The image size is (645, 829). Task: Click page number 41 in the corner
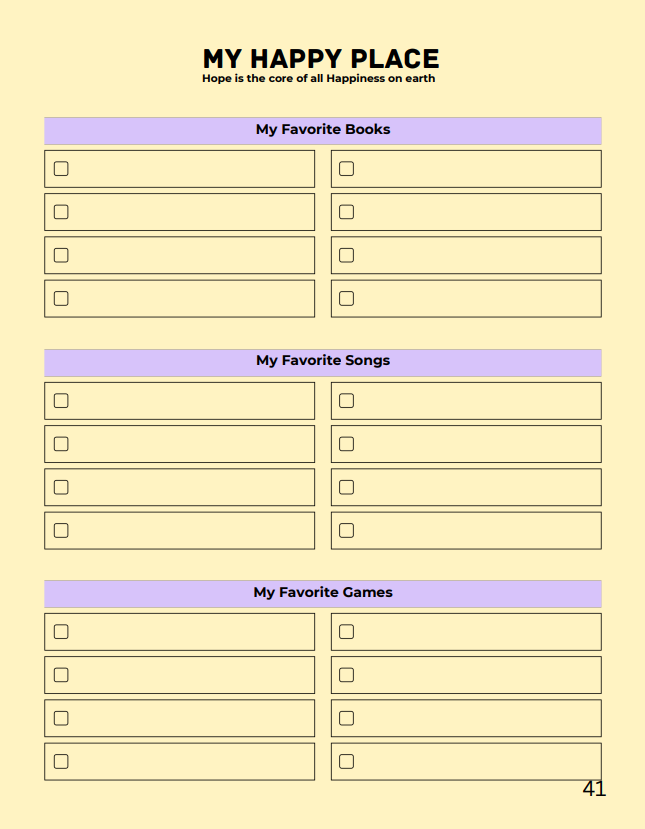point(594,789)
